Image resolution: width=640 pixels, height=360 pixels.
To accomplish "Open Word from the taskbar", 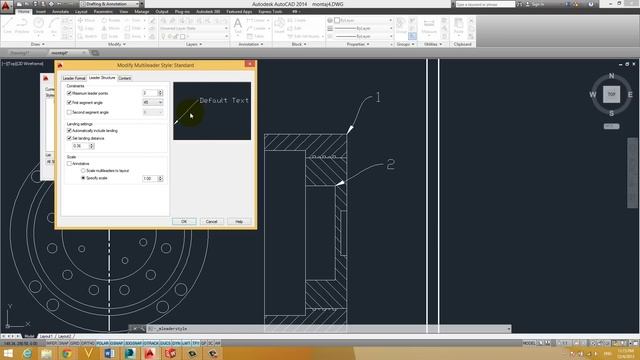I will tap(109, 353).
